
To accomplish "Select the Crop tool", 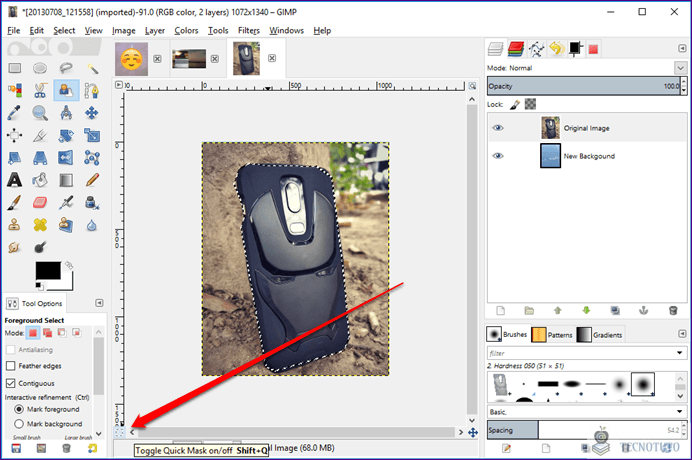I will coord(40,136).
